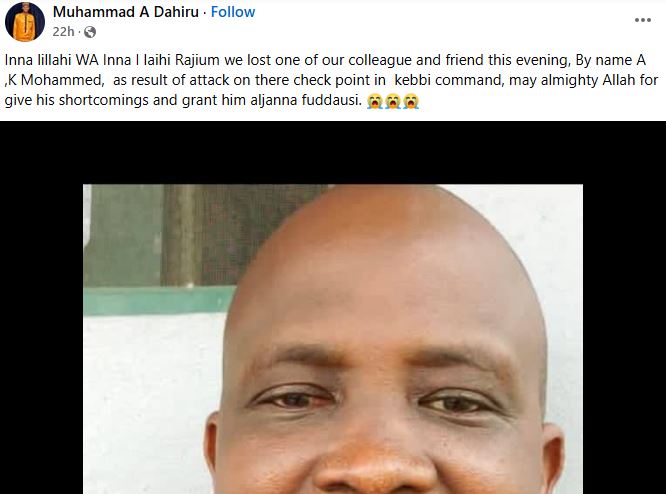Click the words 'Inna lillahi' in the post
This screenshot has width=666, height=494.
38,60
